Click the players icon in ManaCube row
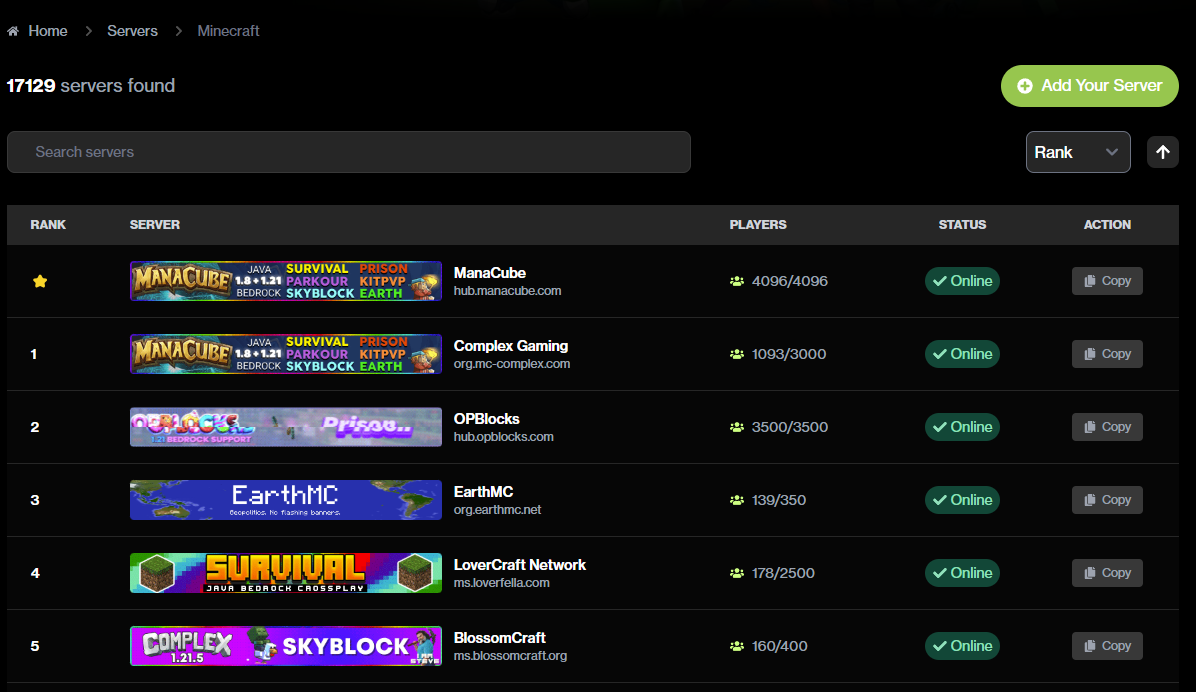The height and width of the screenshot is (692, 1196). [737, 282]
